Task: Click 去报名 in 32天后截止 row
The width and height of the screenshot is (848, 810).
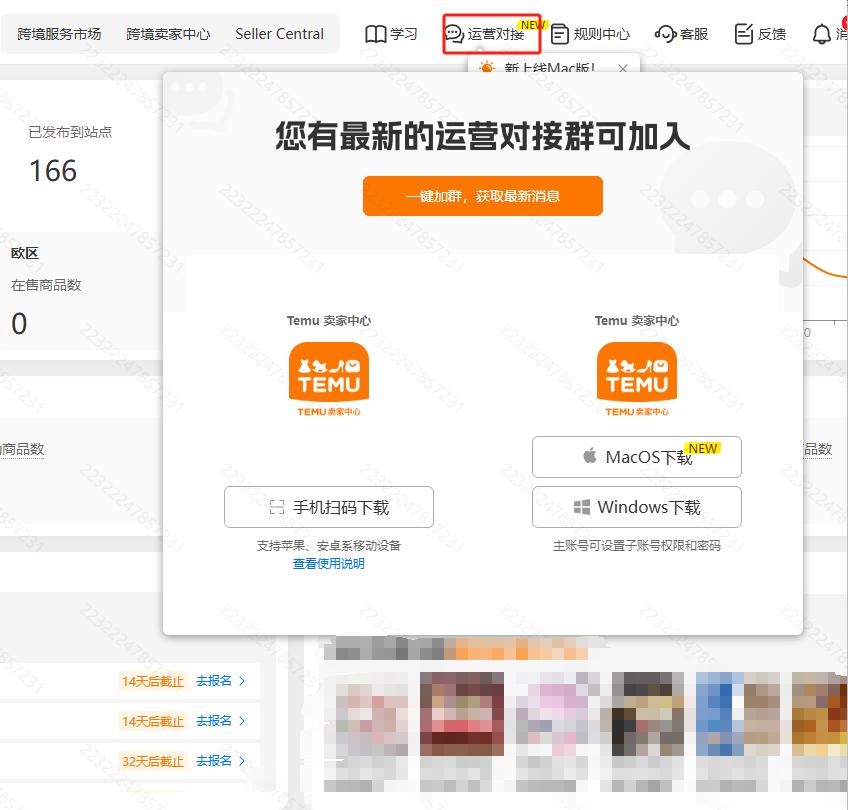Action: [214, 761]
